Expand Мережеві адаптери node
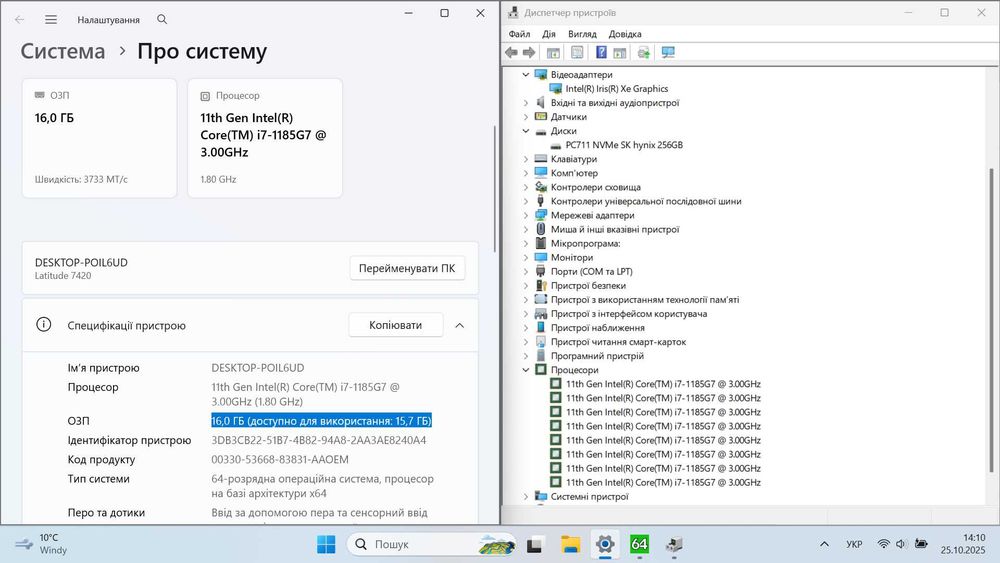Image resolution: width=1000 pixels, height=563 pixels. coord(526,216)
